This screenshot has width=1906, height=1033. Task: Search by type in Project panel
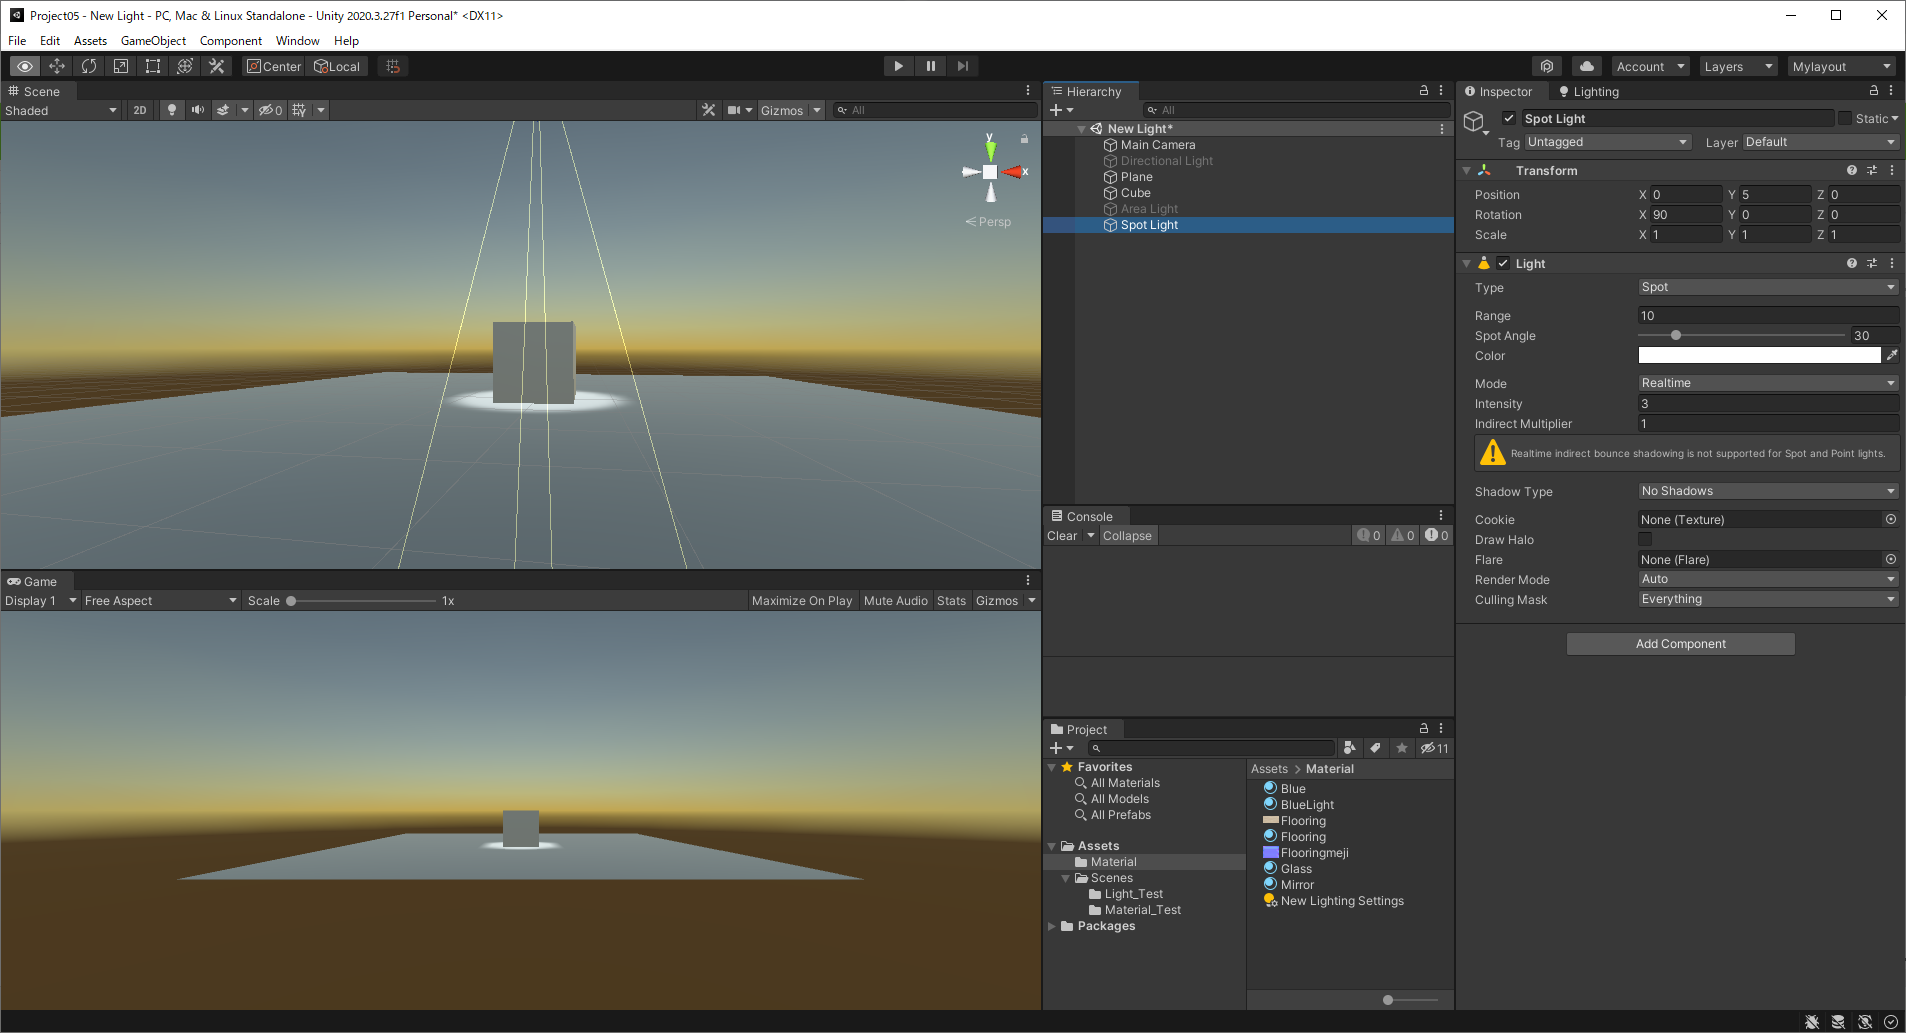point(1350,748)
